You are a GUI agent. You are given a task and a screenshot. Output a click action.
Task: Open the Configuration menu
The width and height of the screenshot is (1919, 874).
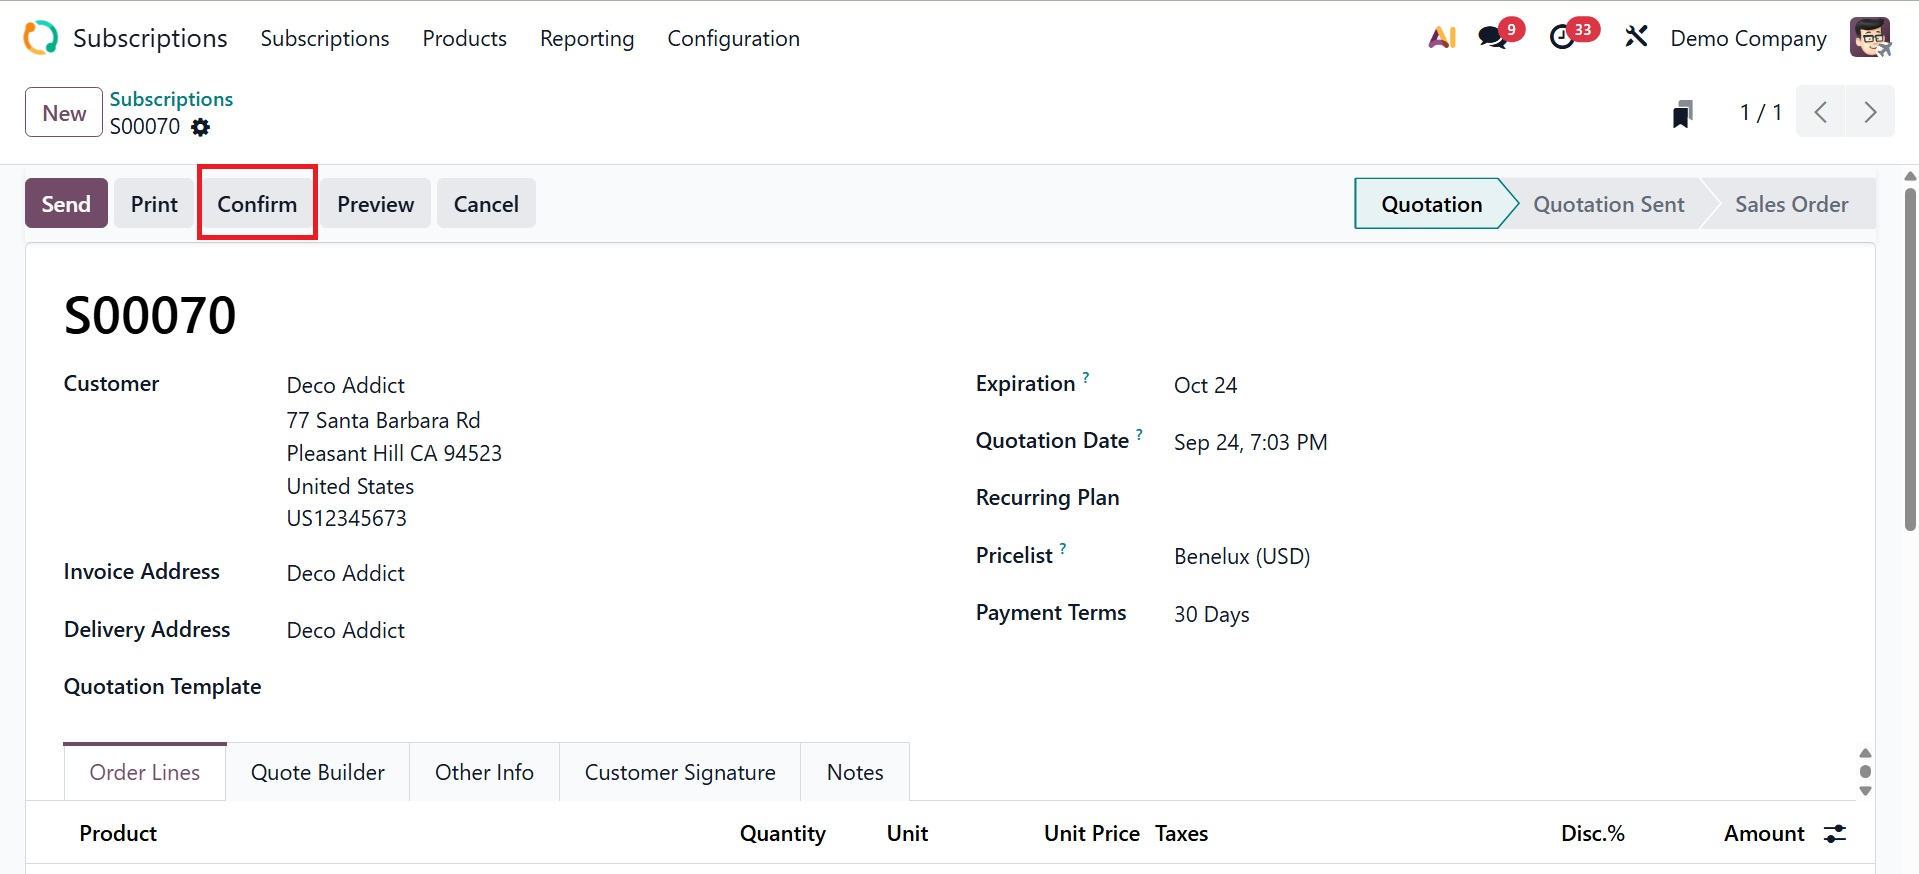click(733, 38)
